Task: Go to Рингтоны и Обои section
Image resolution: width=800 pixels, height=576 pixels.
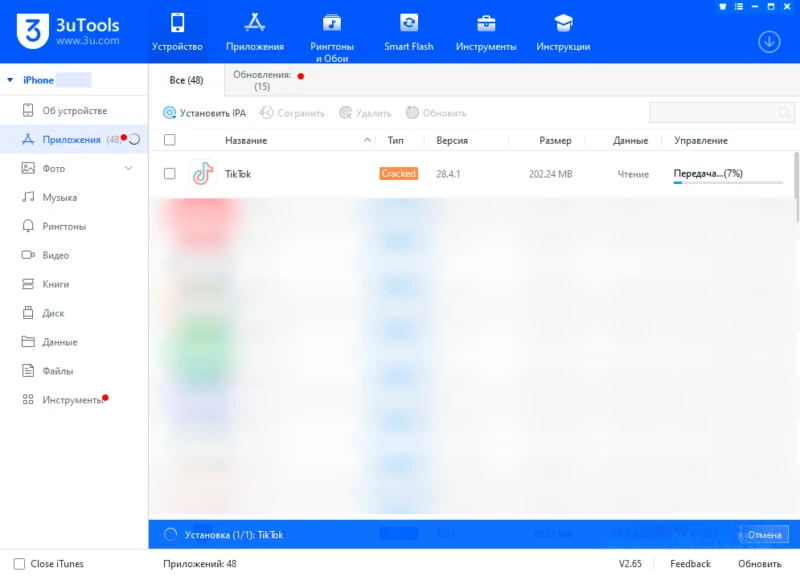Action: click(x=332, y=37)
